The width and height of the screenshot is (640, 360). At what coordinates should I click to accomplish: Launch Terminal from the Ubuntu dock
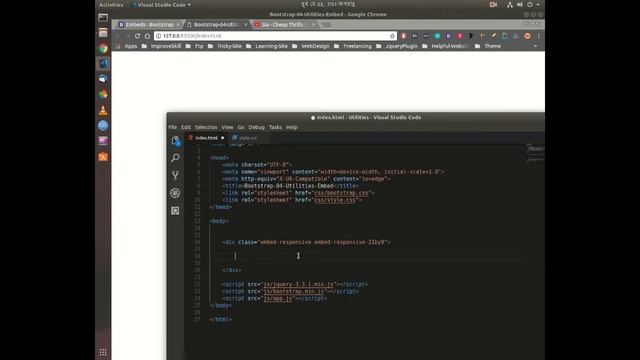103,18
